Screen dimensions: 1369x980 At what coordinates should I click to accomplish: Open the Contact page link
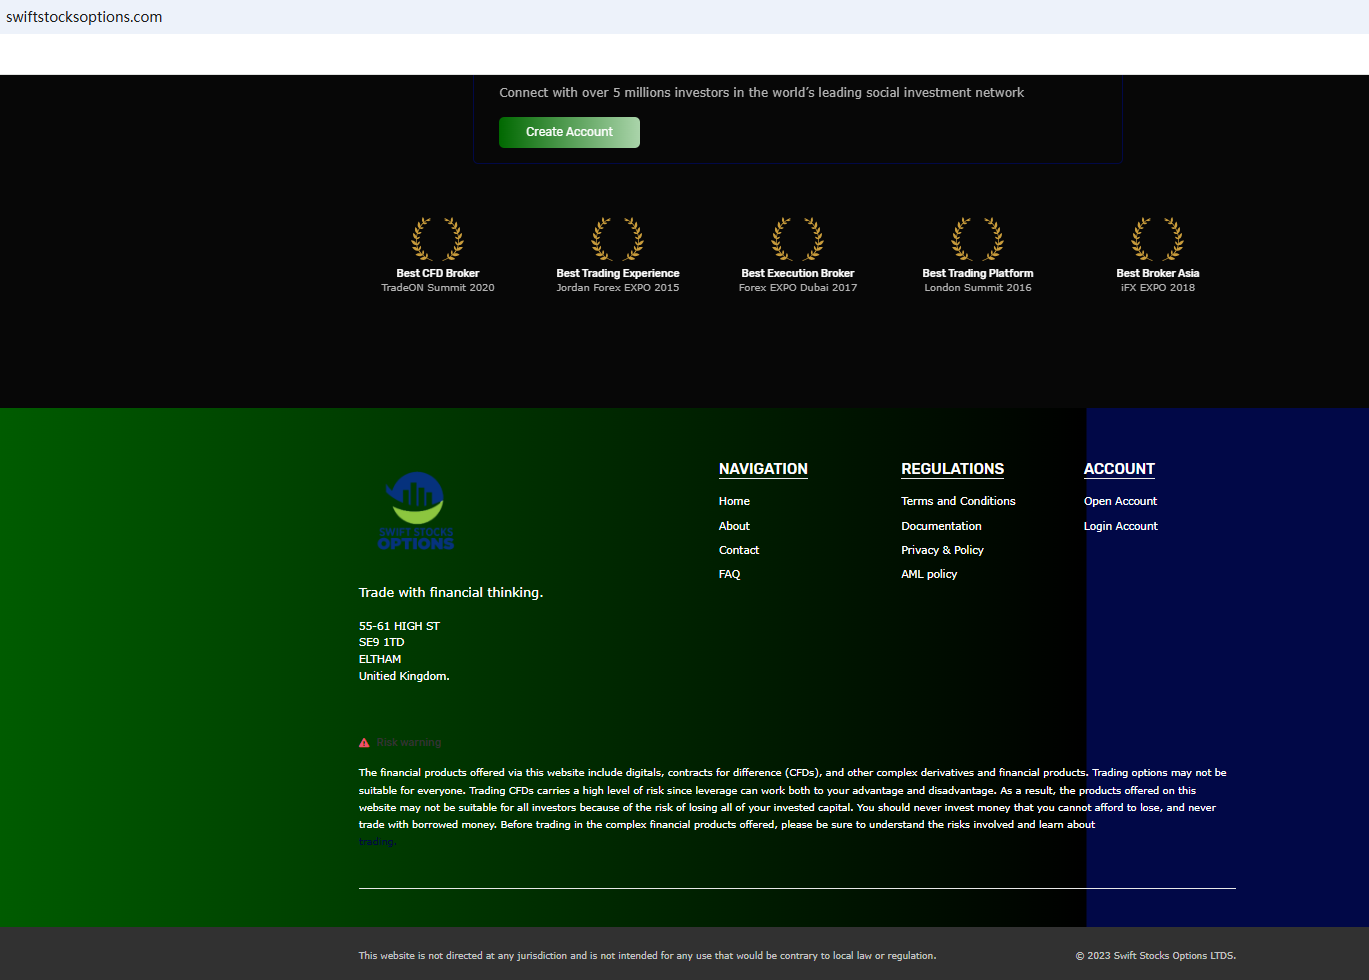[739, 550]
